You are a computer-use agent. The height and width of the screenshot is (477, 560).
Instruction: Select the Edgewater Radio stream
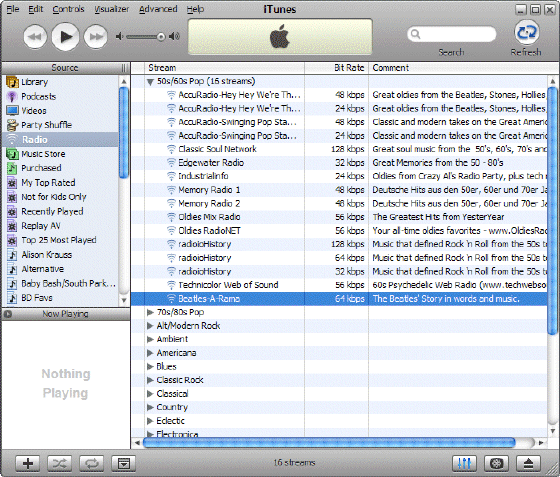coord(339,163)
